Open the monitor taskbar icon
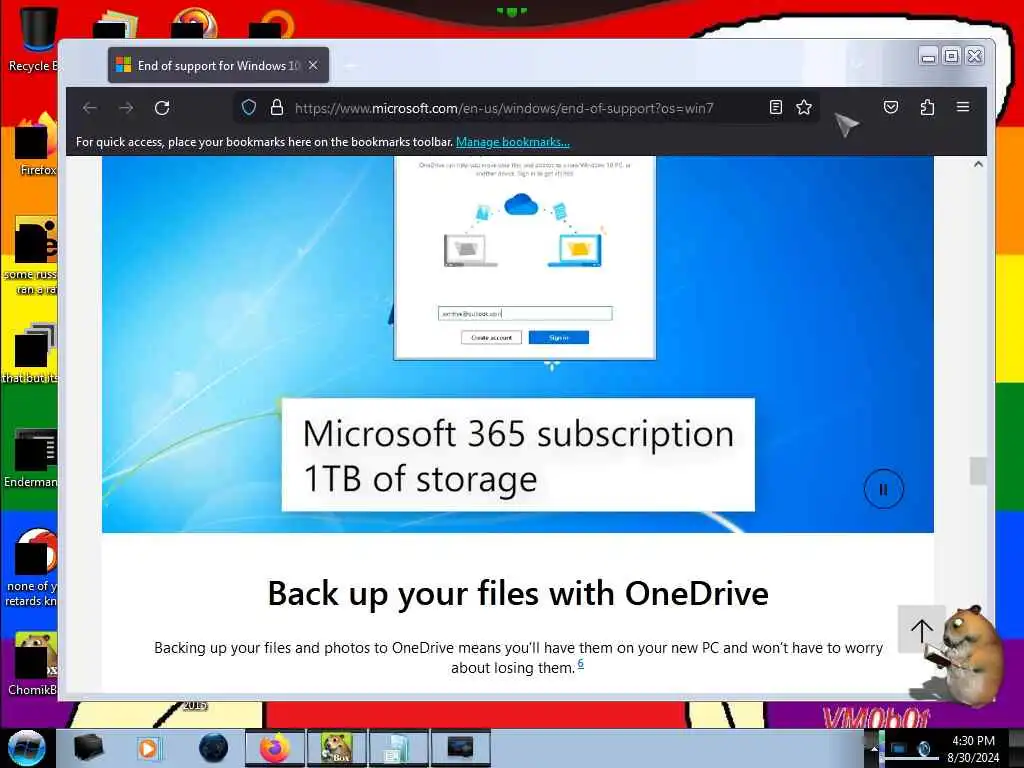 460,748
